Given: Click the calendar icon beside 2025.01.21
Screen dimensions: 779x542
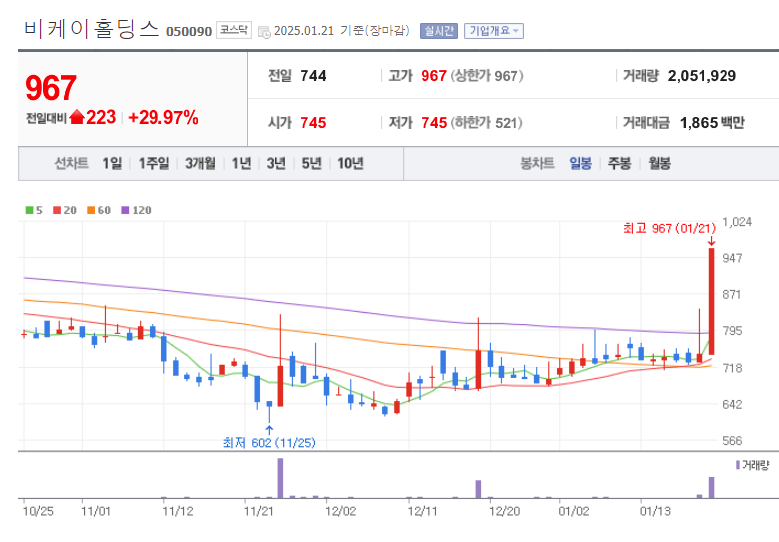Looking at the screenshot, I should click(264, 32).
